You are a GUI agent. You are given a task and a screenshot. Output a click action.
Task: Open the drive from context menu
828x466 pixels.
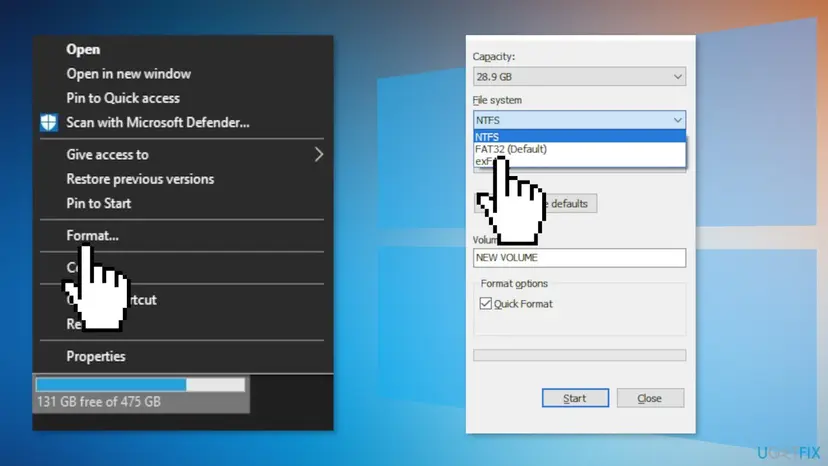pos(83,50)
